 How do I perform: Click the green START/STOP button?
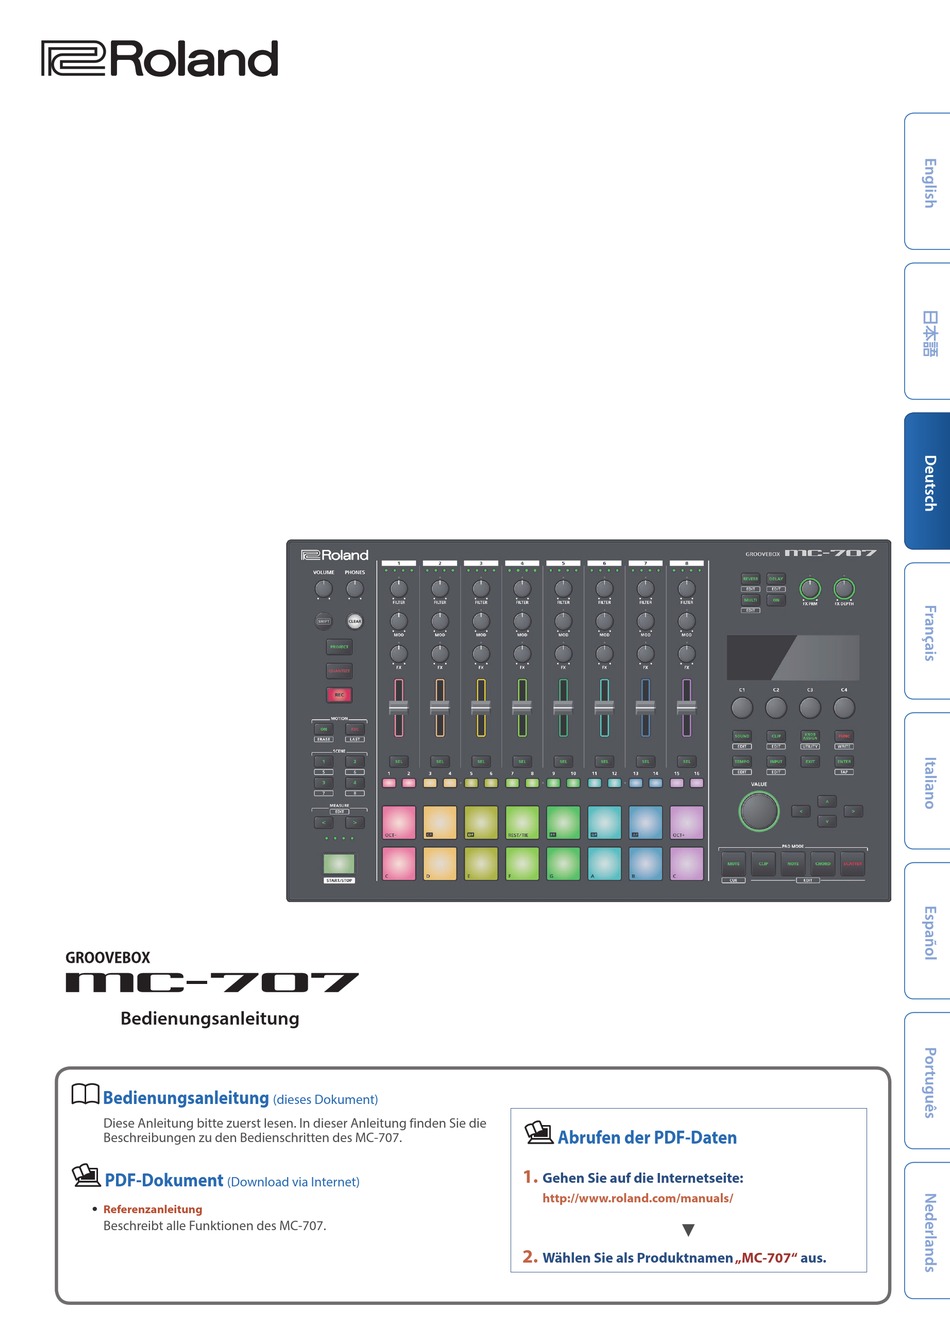pyautogui.click(x=339, y=864)
